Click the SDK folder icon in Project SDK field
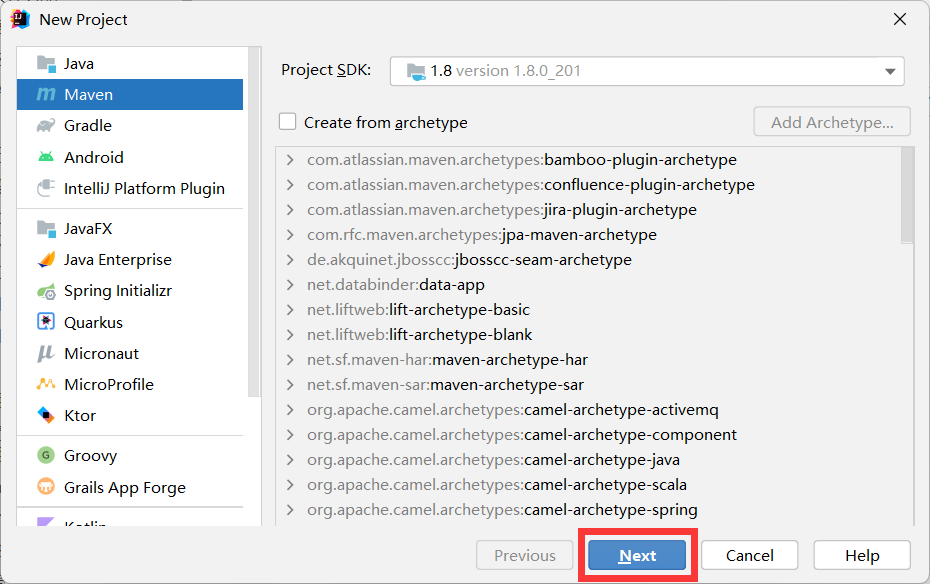Image resolution: width=930 pixels, height=584 pixels. (x=416, y=71)
